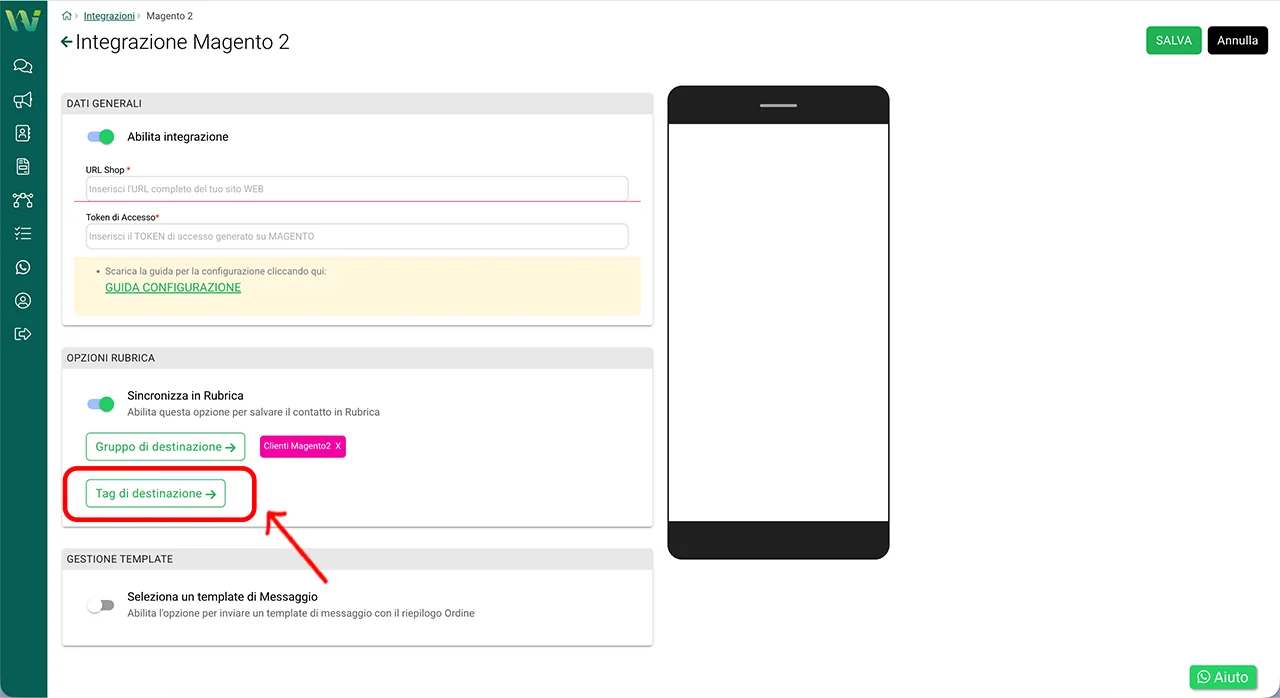The width and height of the screenshot is (1280, 698).
Task: Open the workflow integrations sidebar icon
Action: [23, 200]
